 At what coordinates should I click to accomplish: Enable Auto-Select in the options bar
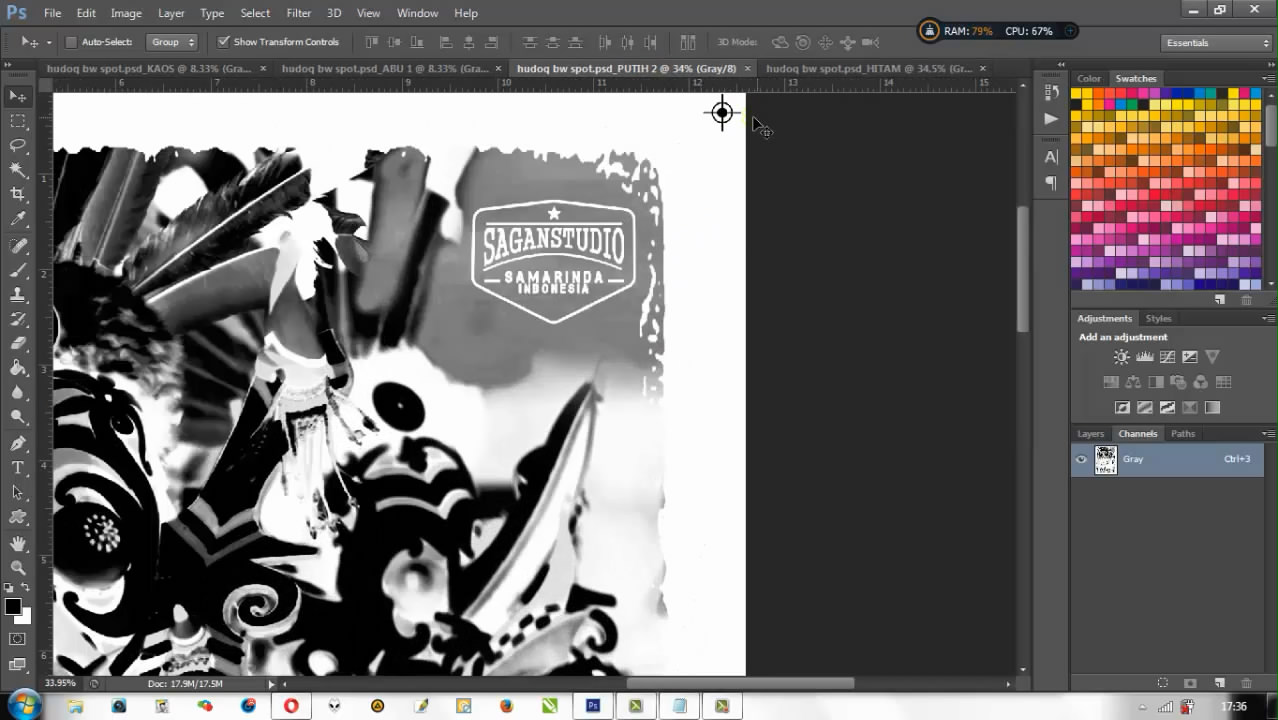point(71,42)
